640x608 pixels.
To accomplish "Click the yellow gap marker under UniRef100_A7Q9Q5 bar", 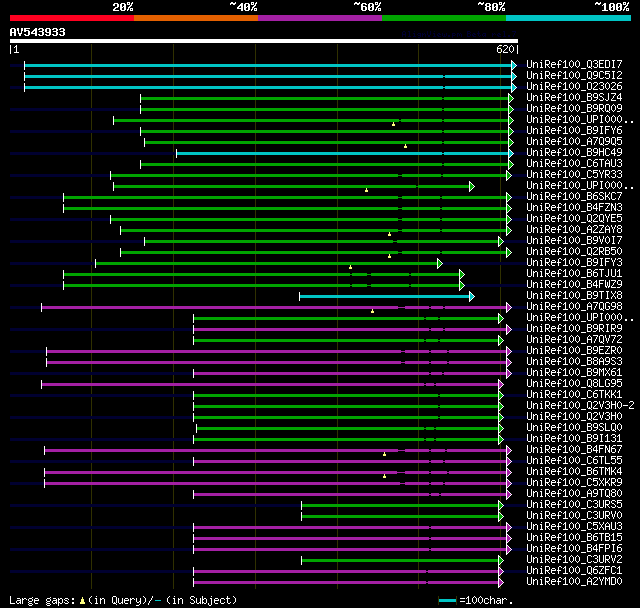I will (x=405, y=146).
